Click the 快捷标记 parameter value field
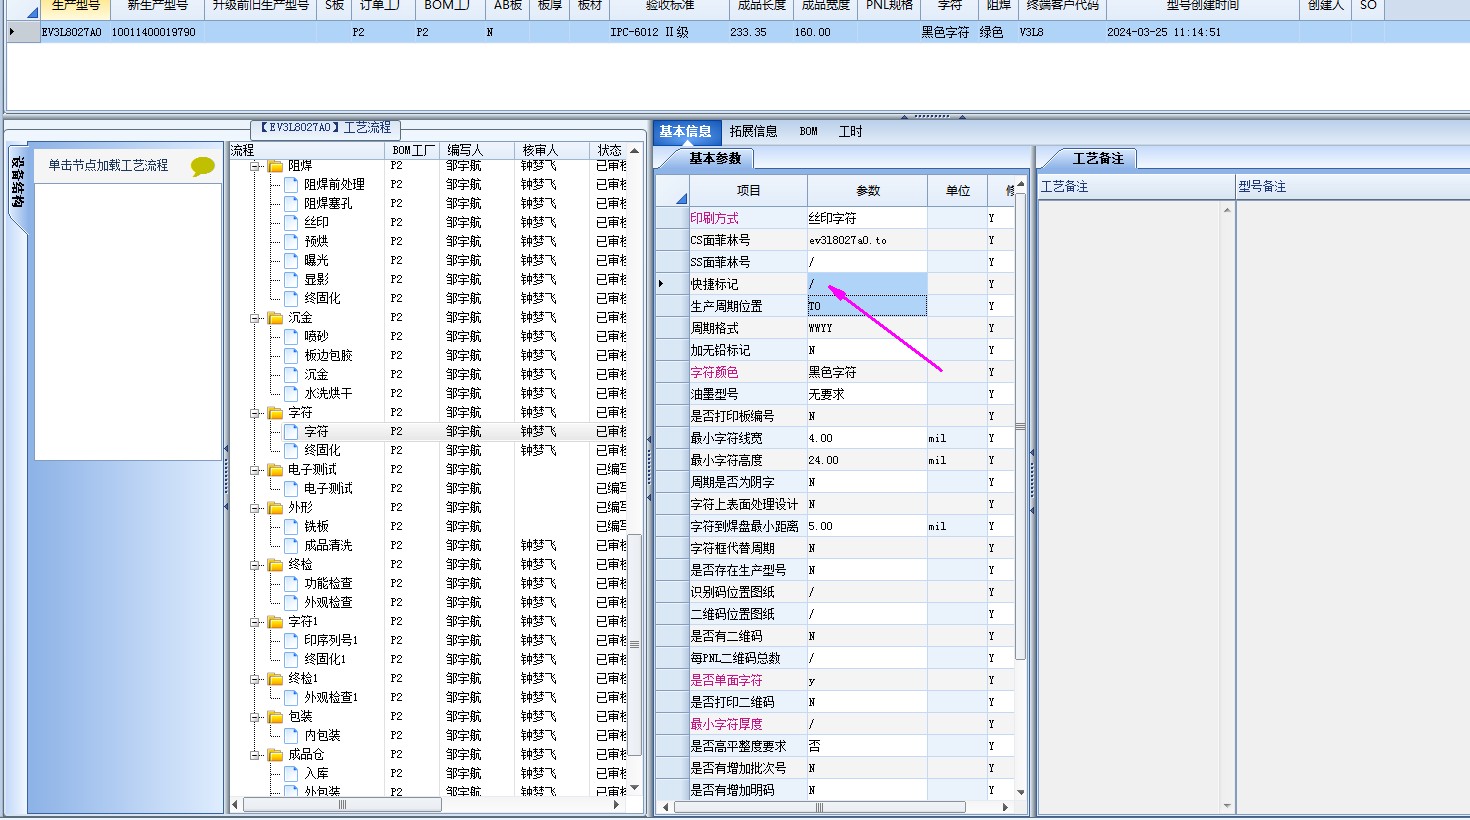Screen dimensions: 1470x820 tap(867, 284)
